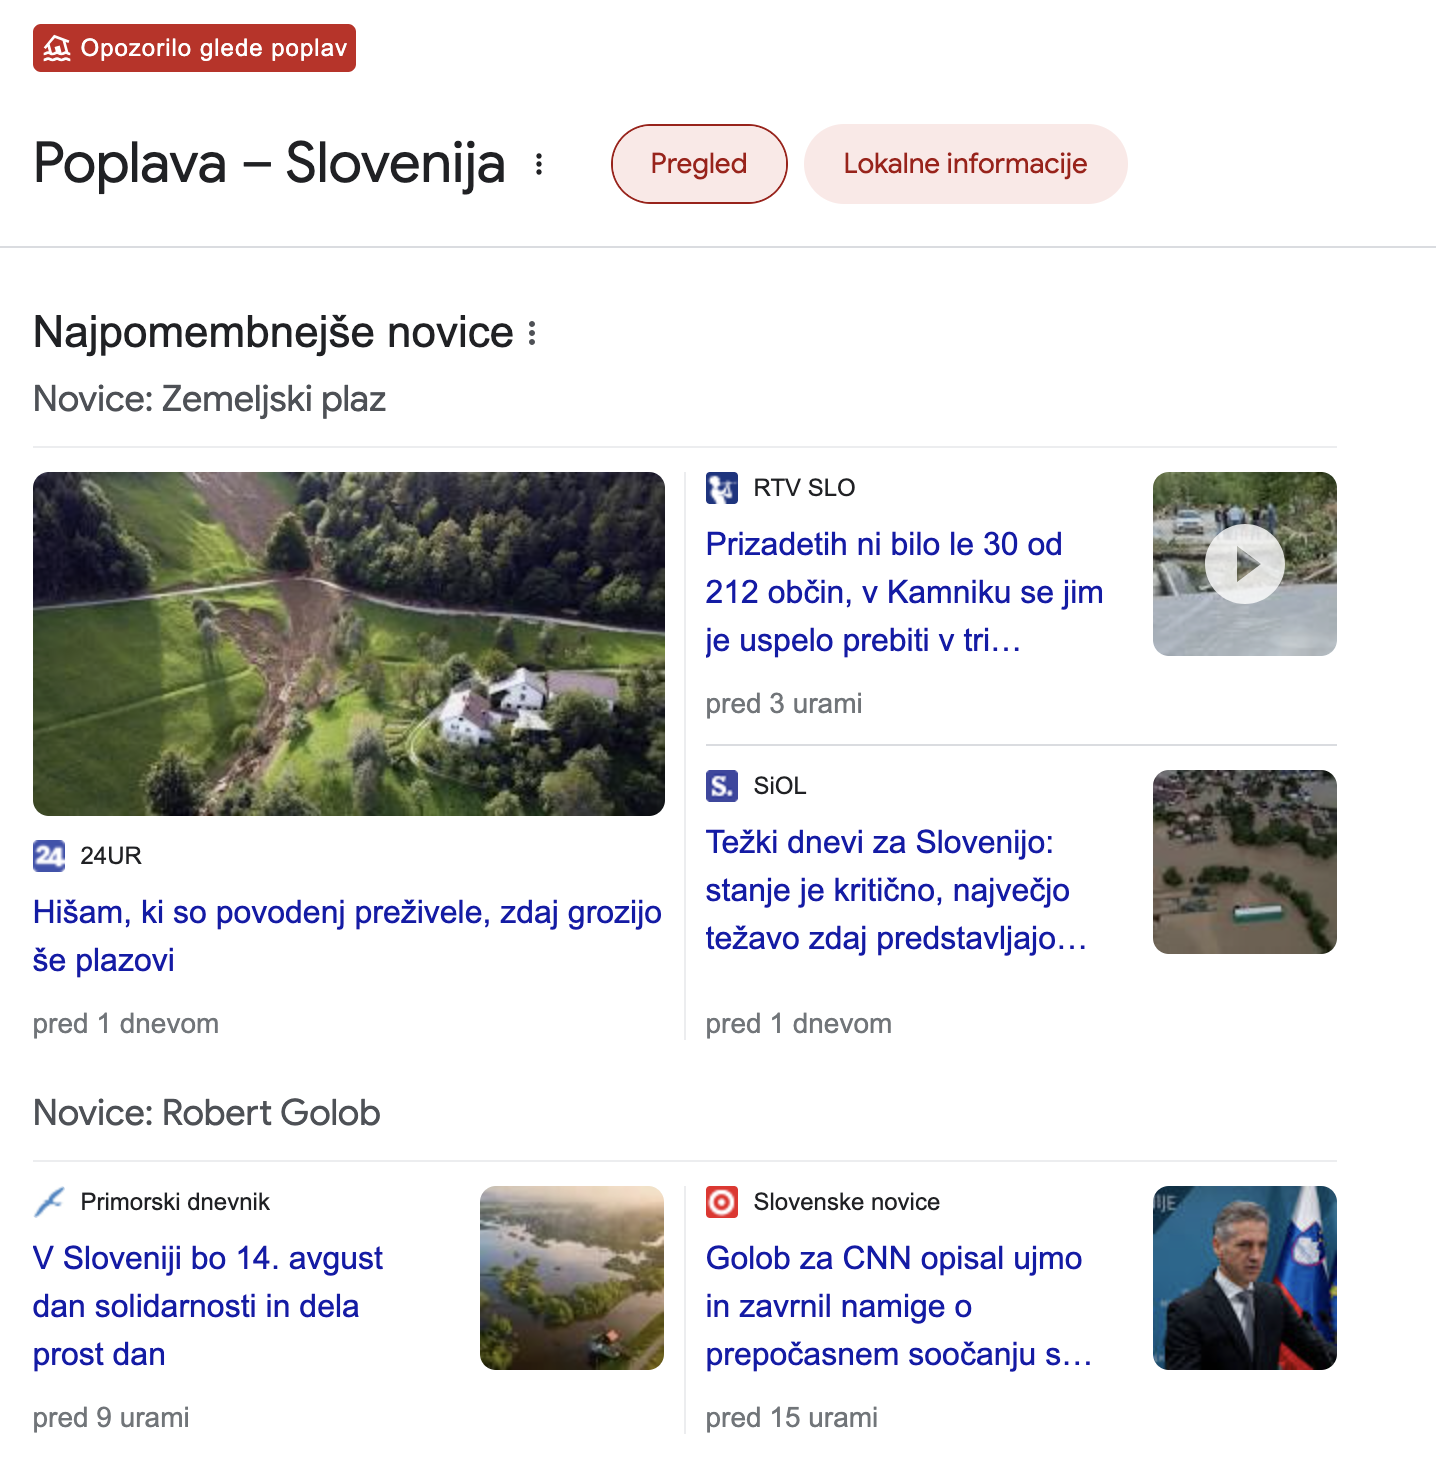Open the Primorski dnevnik flood landscape thumbnail
This screenshot has height=1462, width=1436.
click(x=571, y=1278)
